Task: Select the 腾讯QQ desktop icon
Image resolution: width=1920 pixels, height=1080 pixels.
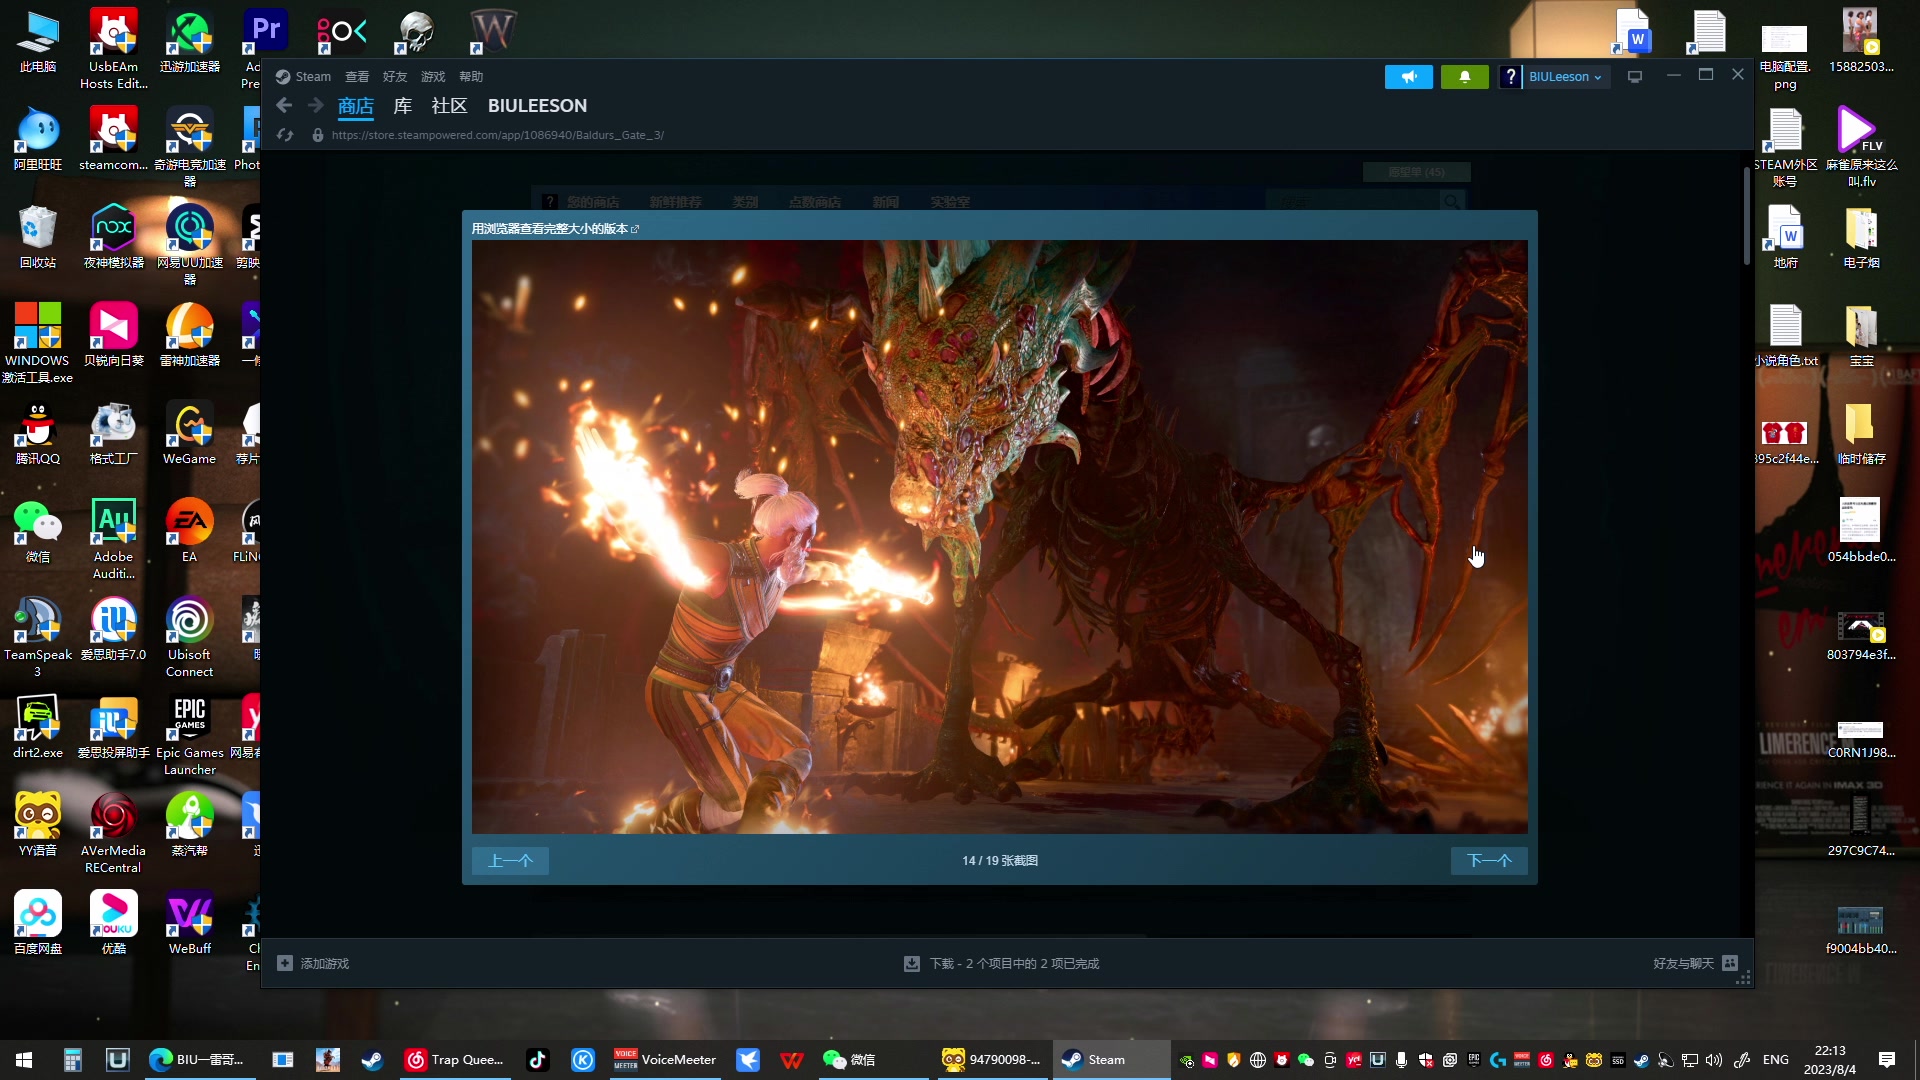Action: point(38,434)
